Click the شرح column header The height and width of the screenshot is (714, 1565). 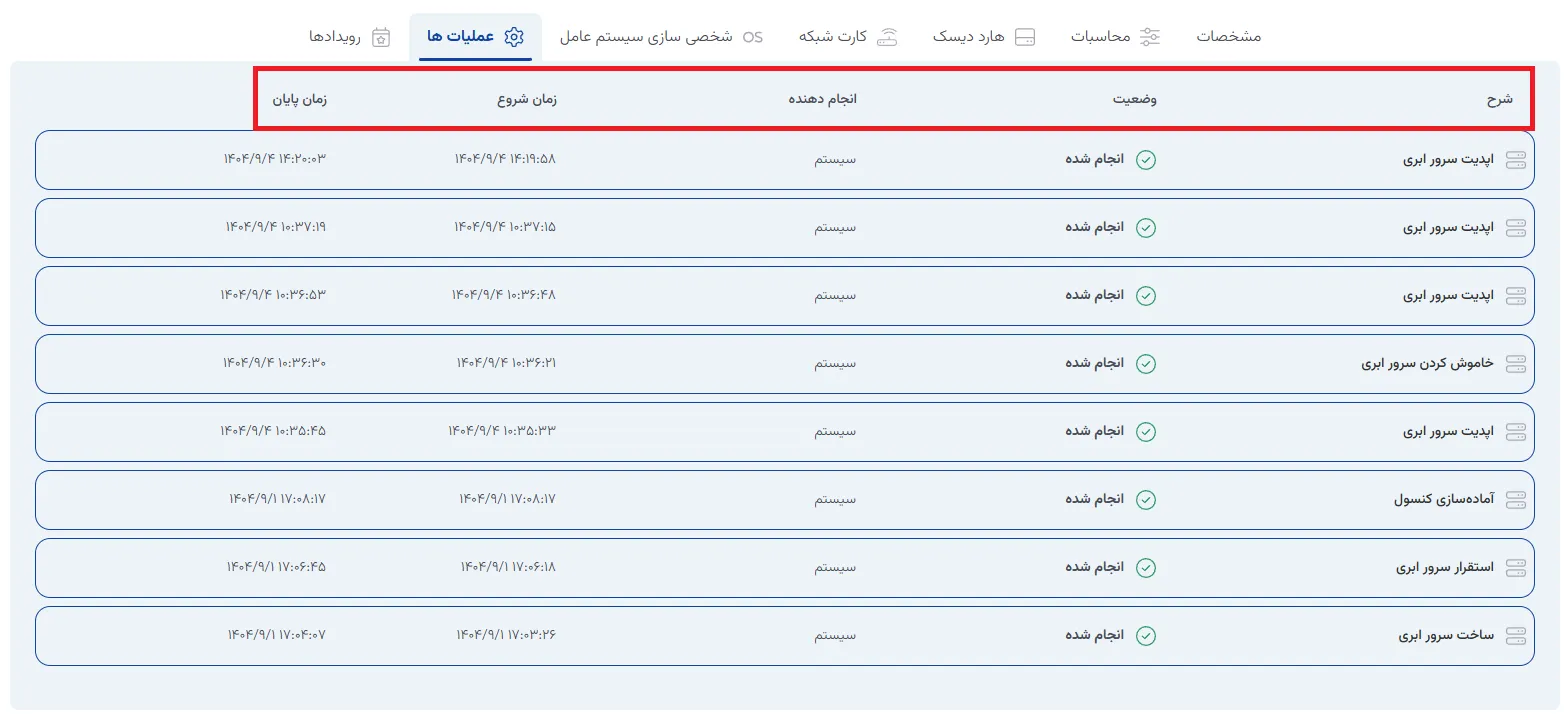[1499, 99]
